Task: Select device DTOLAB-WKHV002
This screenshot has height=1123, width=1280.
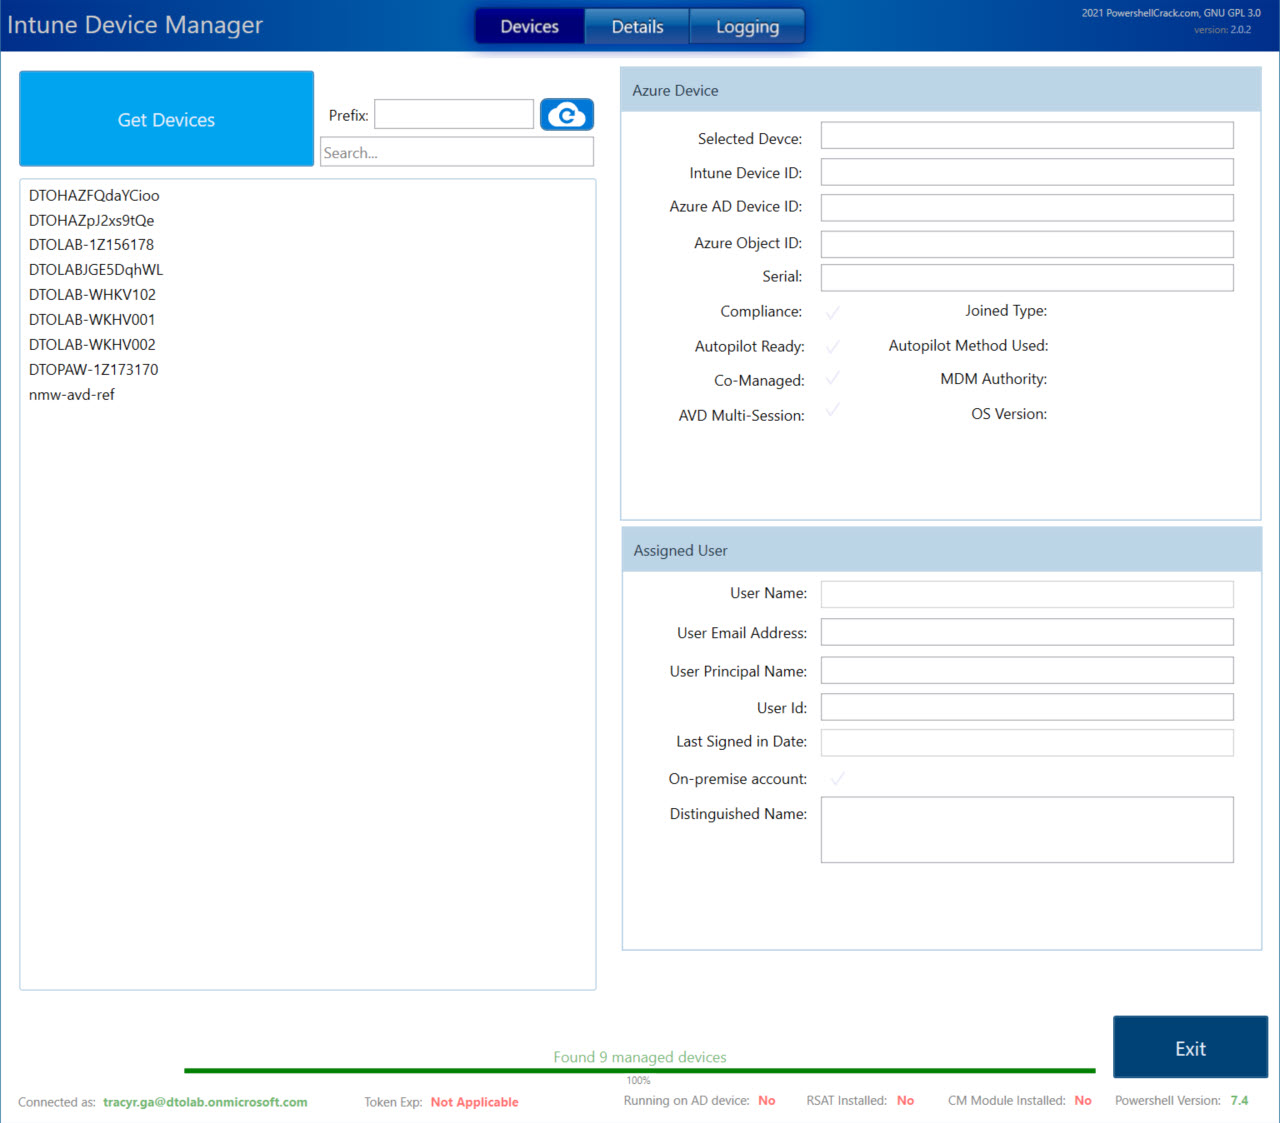Action: (92, 344)
